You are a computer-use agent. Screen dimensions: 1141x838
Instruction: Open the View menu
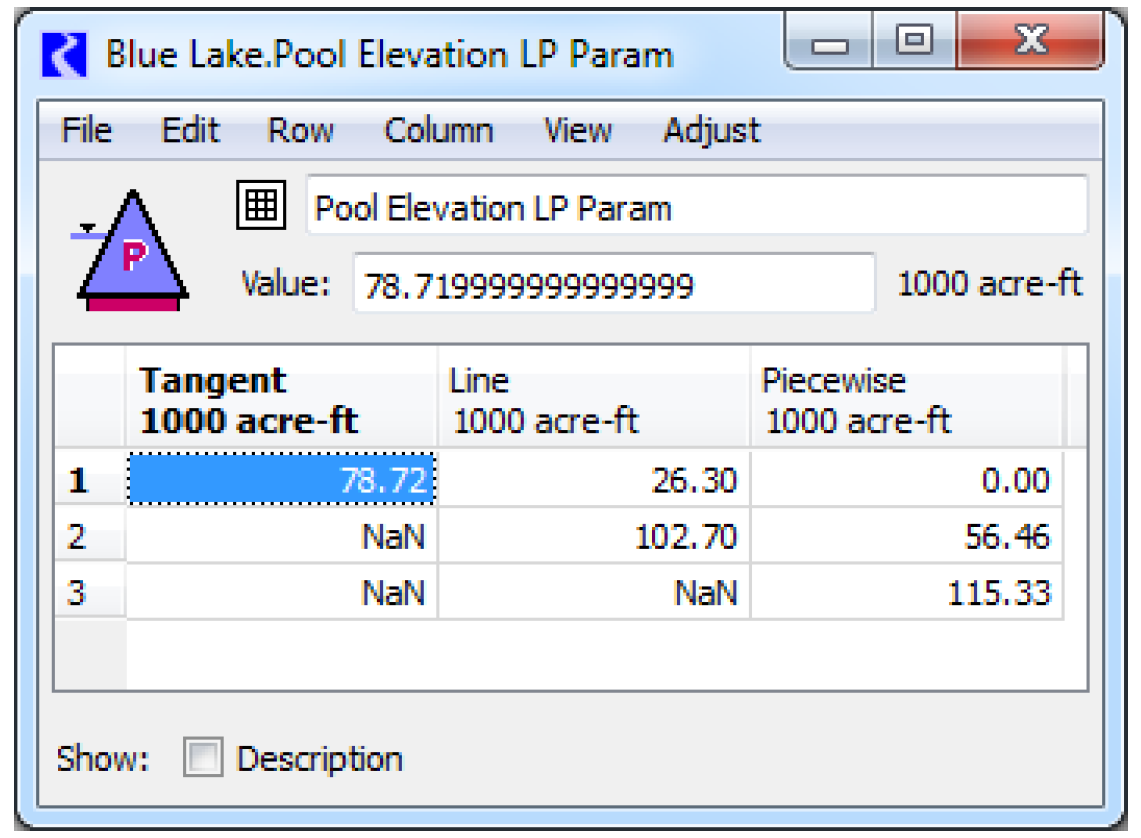577,131
